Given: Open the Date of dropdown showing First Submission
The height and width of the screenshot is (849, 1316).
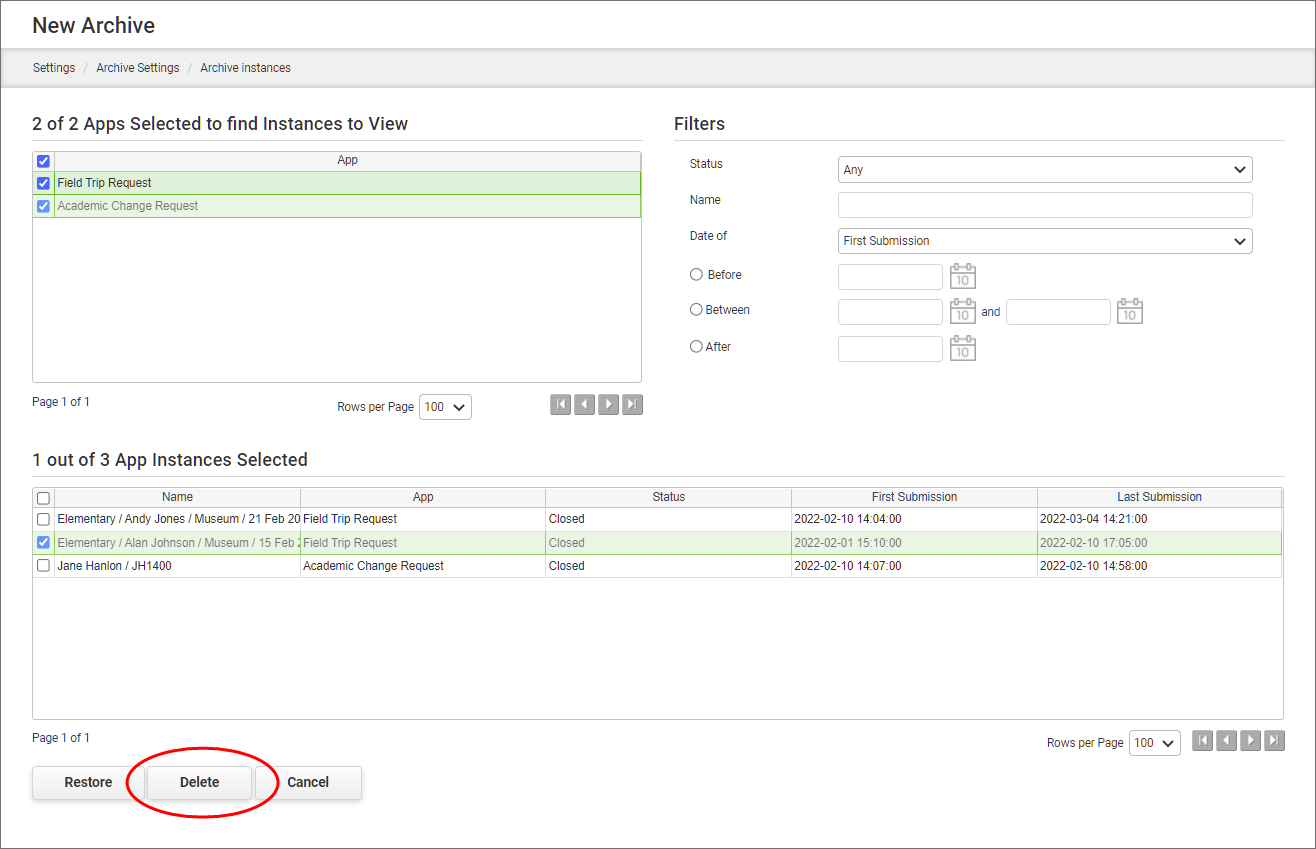Looking at the screenshot, I should coord(1045,241).
